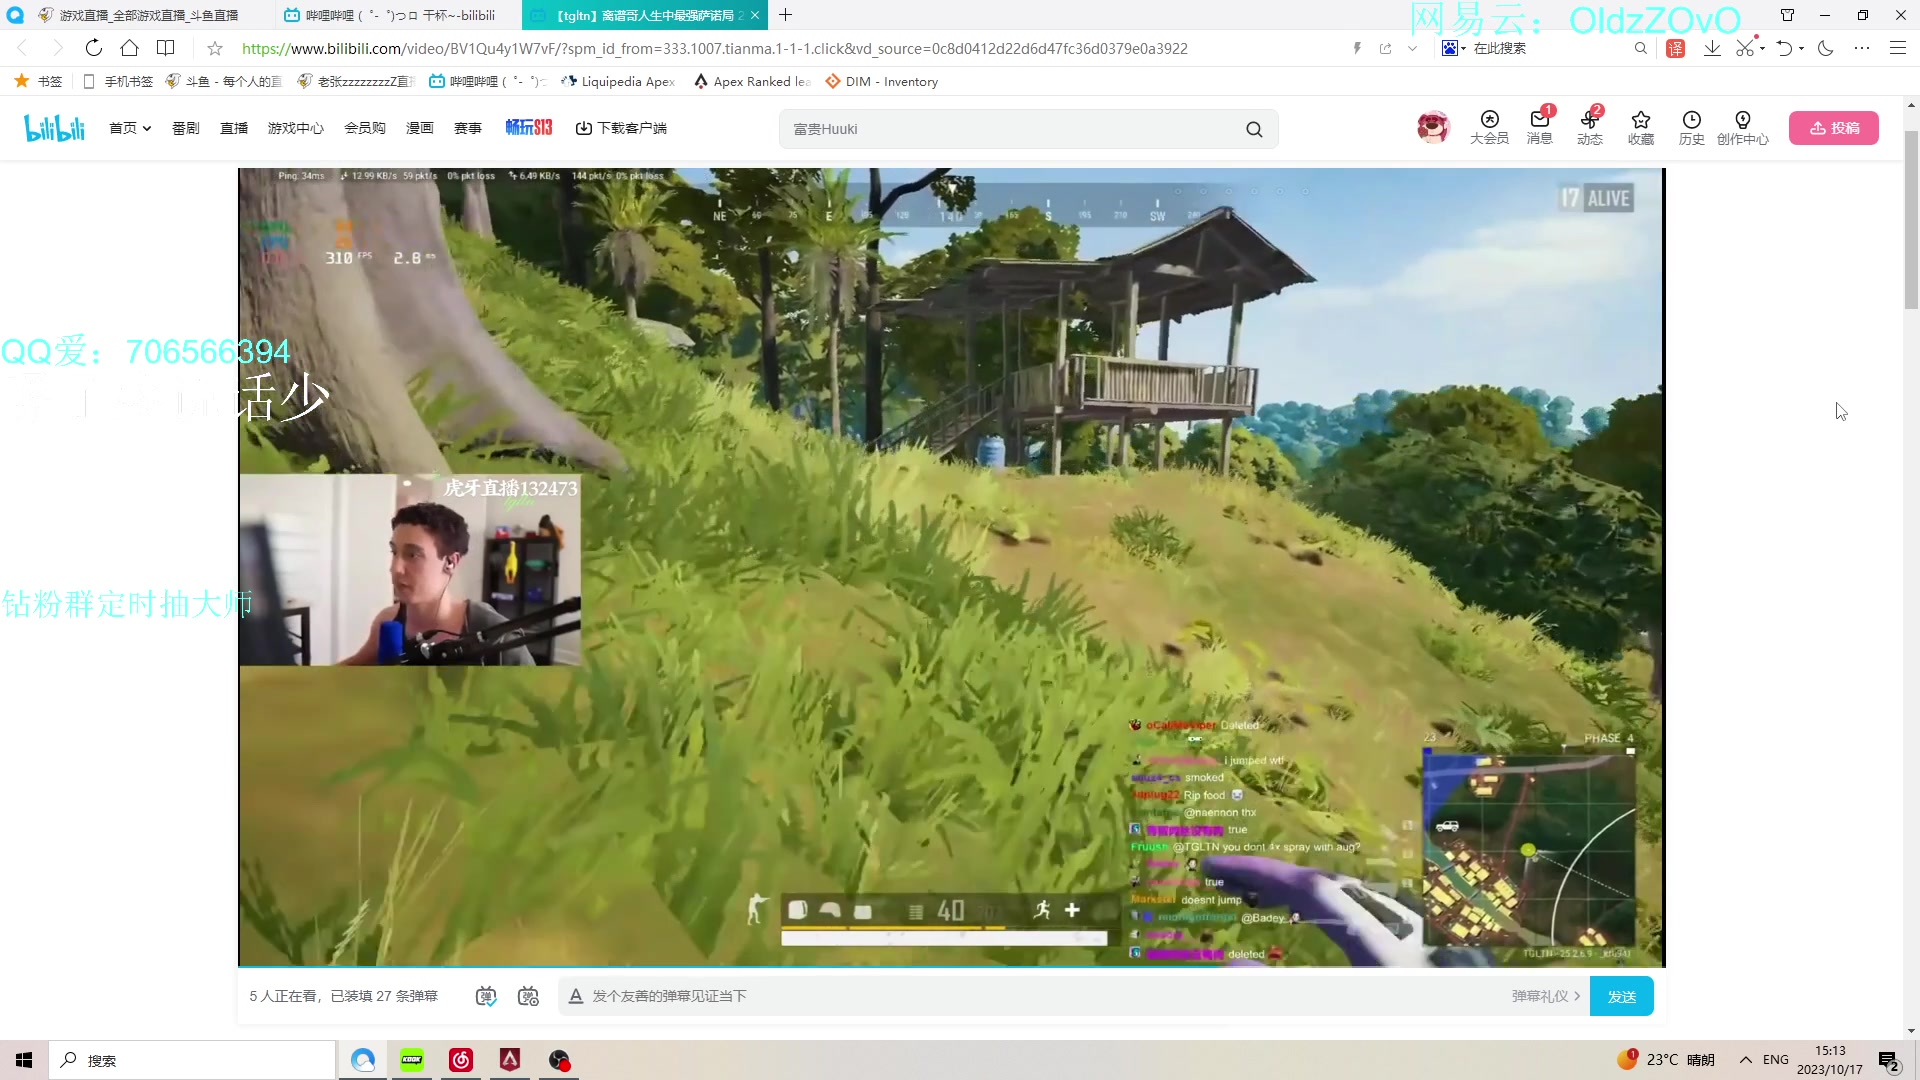This screenshot has height=1080, width=1920.
Task: Open the browser hamburger menu
Action: (1898, 48)
